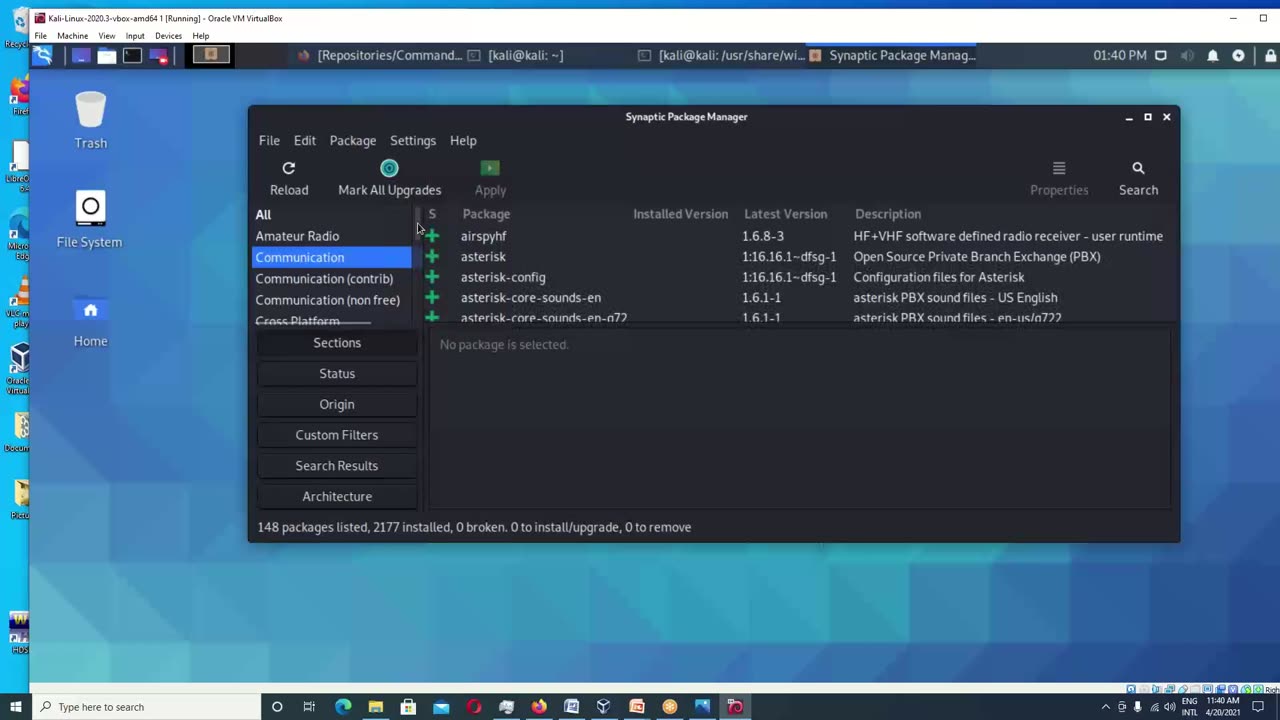The height and width of the screenshot is (720, 1280).
Task: Open Task View on Windows taskbar
Action: [309, 707]
